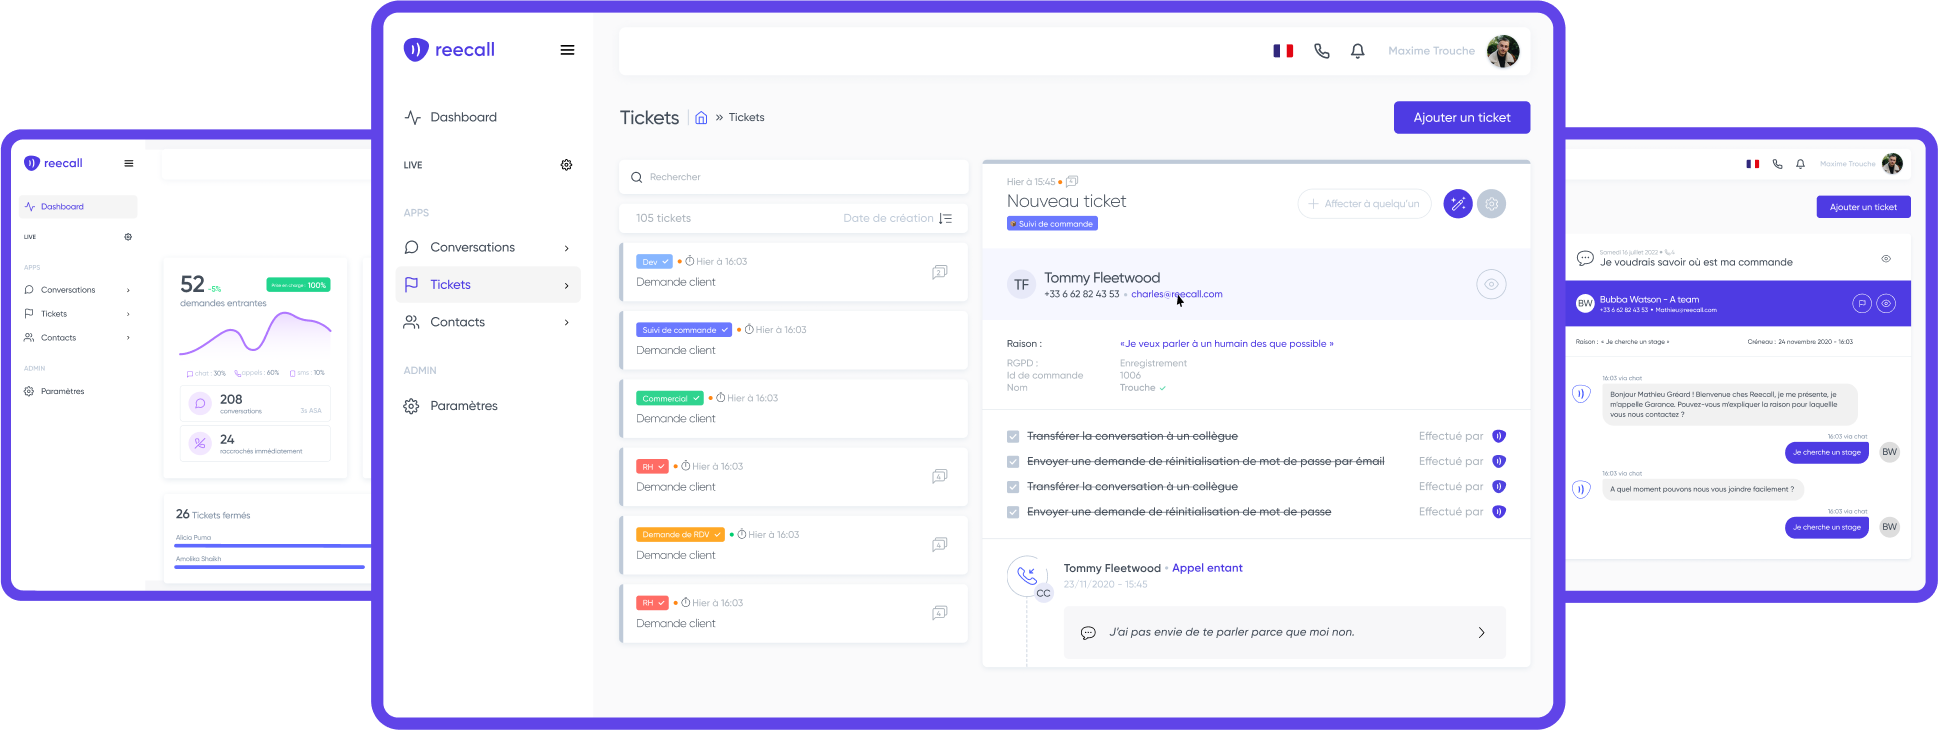Open RH tag dropdown on the last ticket
1938x730 pixels.
(652, 603)
